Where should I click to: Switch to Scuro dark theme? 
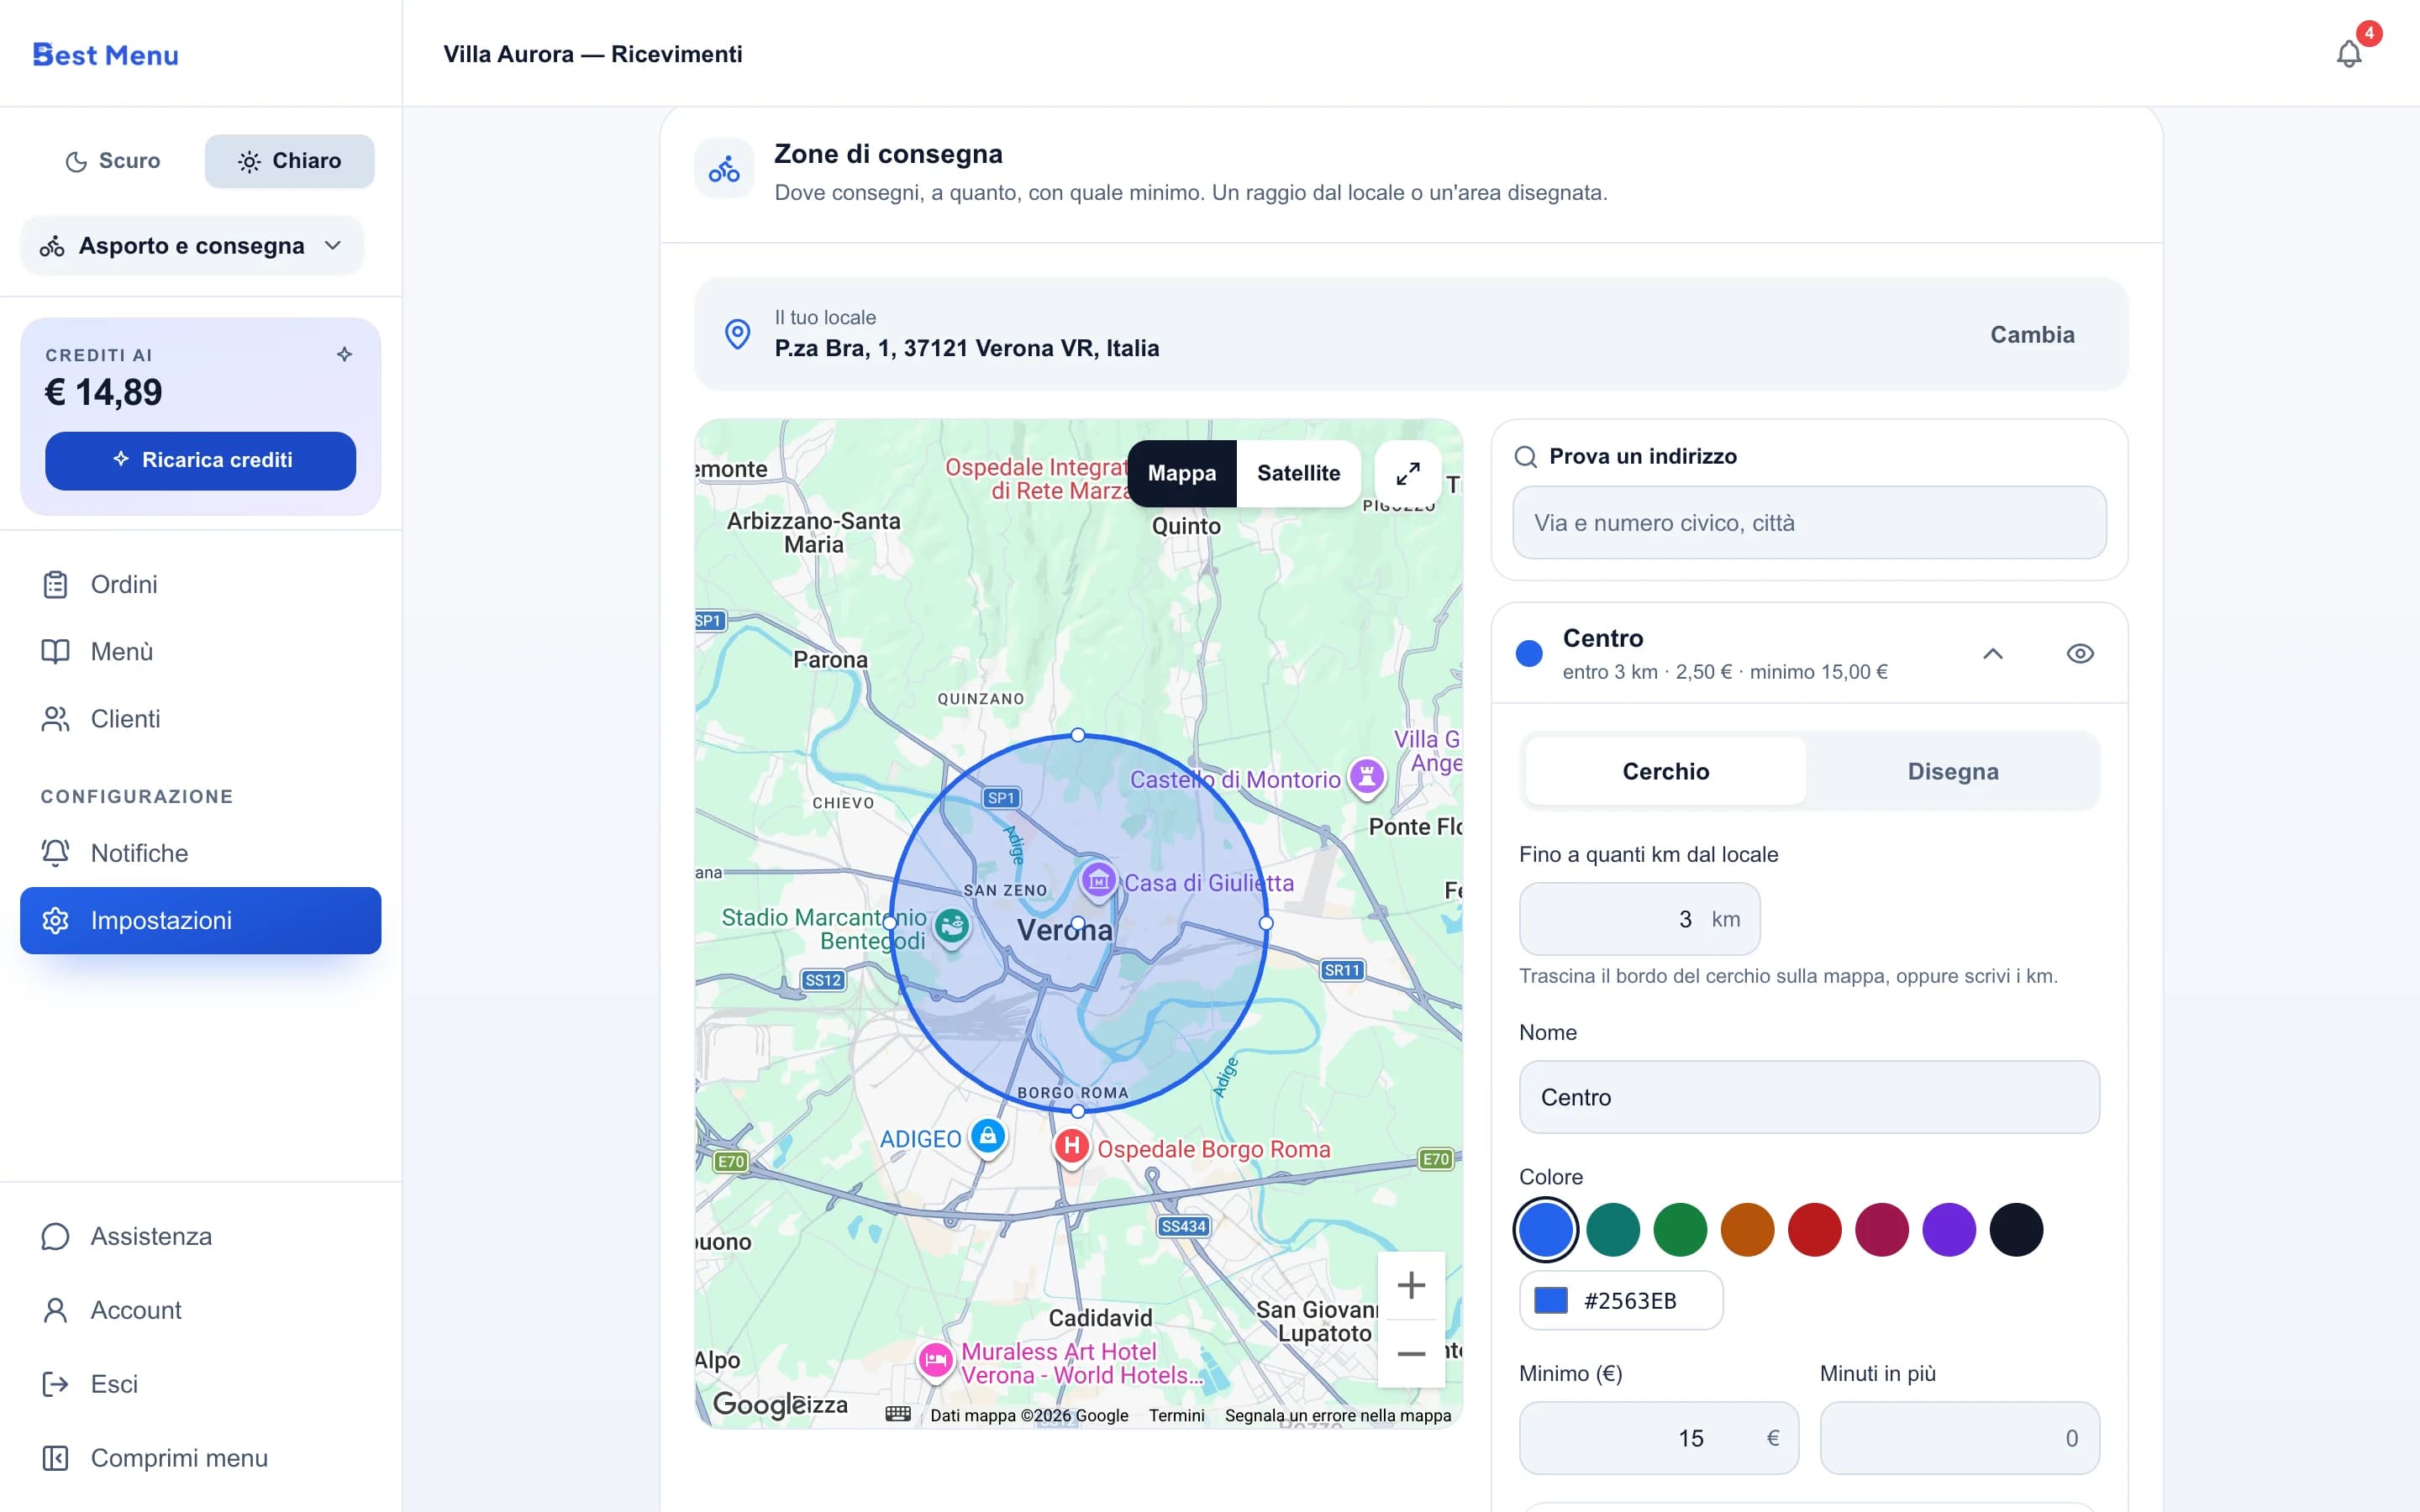tap(113, 161)
